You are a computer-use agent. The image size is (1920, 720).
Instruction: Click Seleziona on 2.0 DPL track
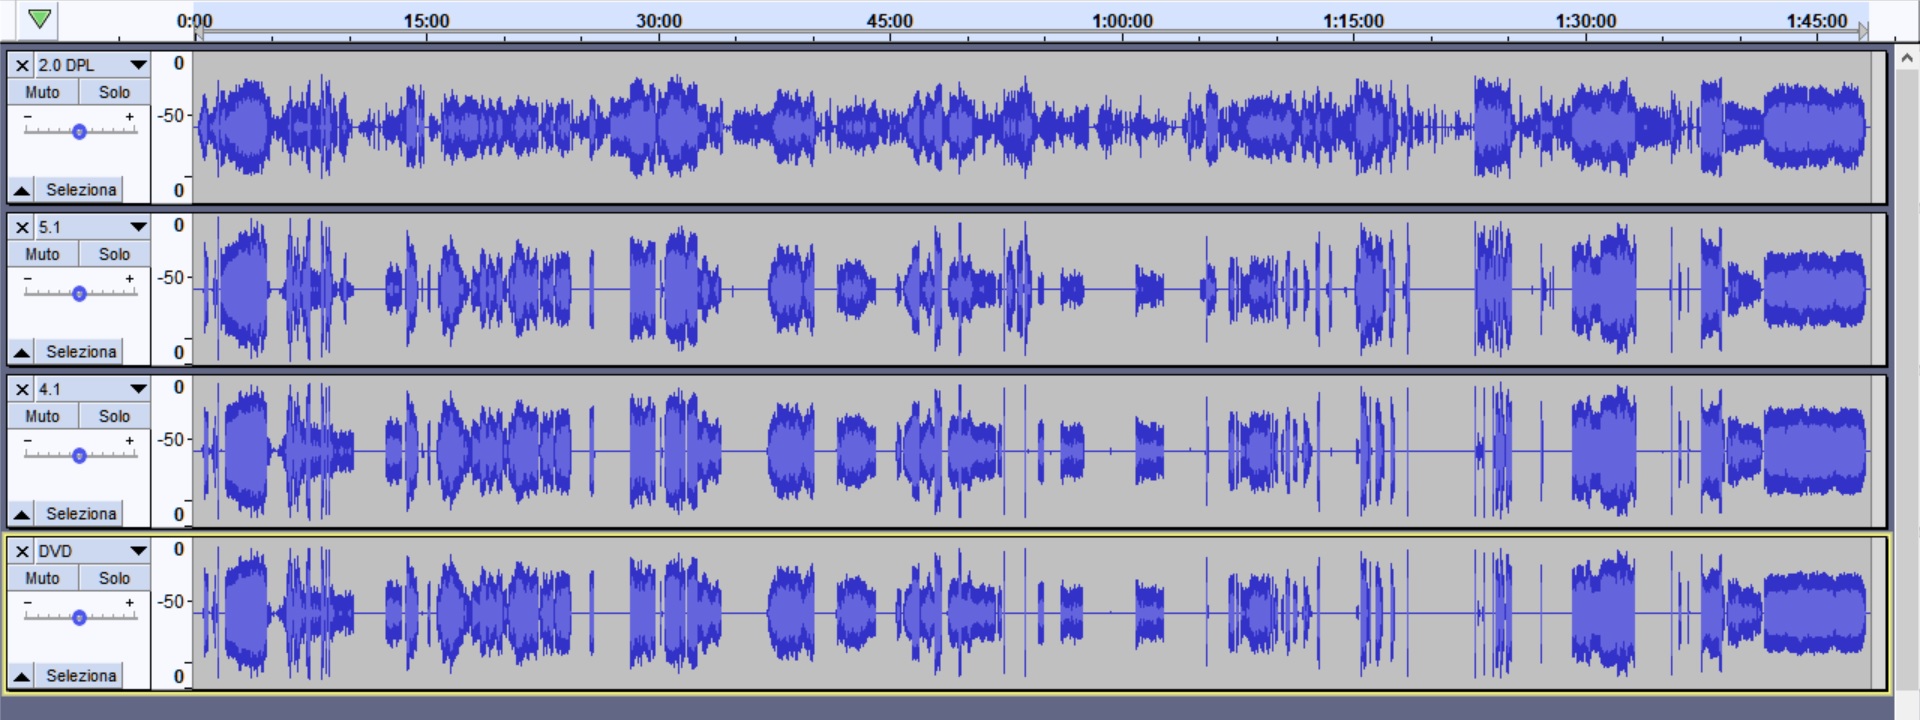(x=81, y=190)
